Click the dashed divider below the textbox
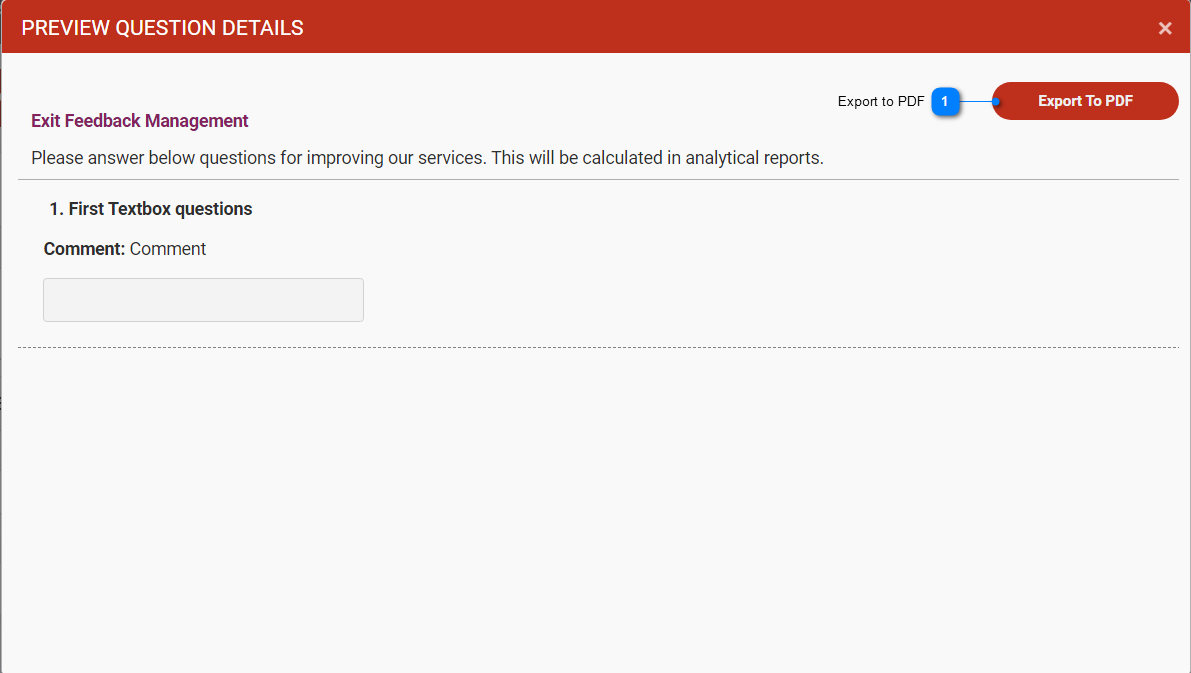The height and width of the screenshot is (673, 1191). (598, 348)
